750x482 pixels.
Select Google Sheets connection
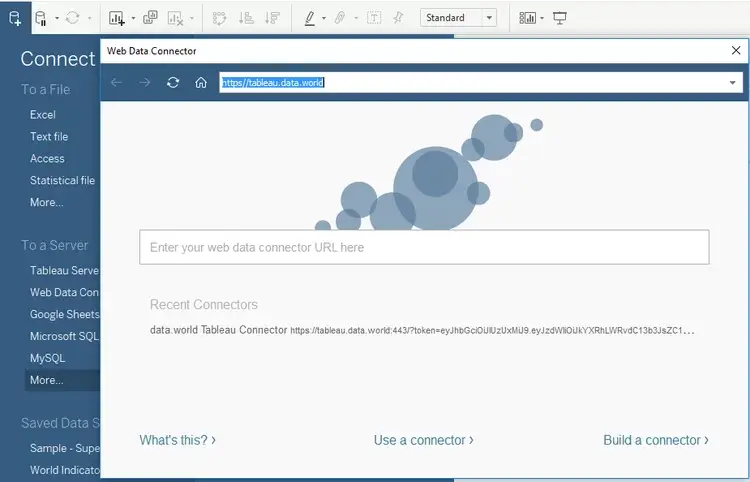pyautogui.click(x=64, y=315)
